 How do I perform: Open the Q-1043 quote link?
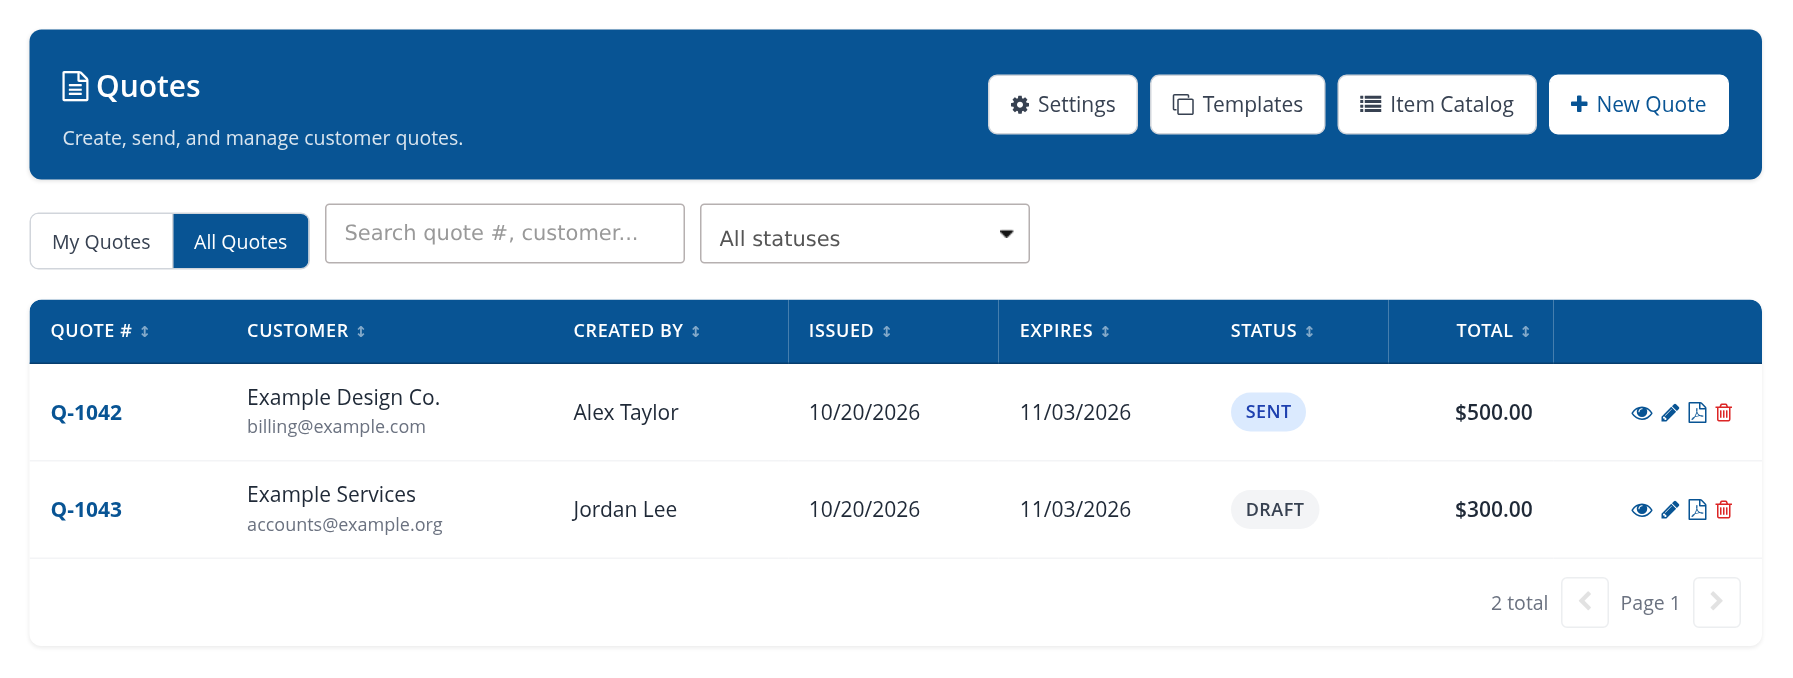86,510
